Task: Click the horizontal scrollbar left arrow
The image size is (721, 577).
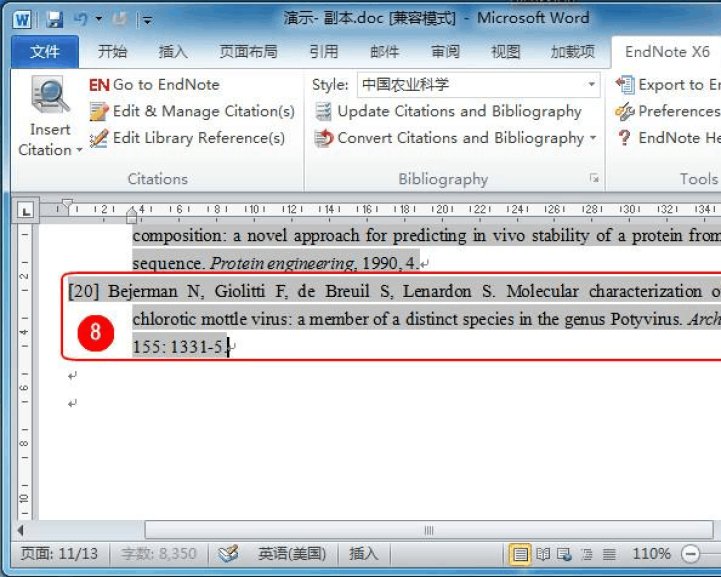Action: pos(21,530)
